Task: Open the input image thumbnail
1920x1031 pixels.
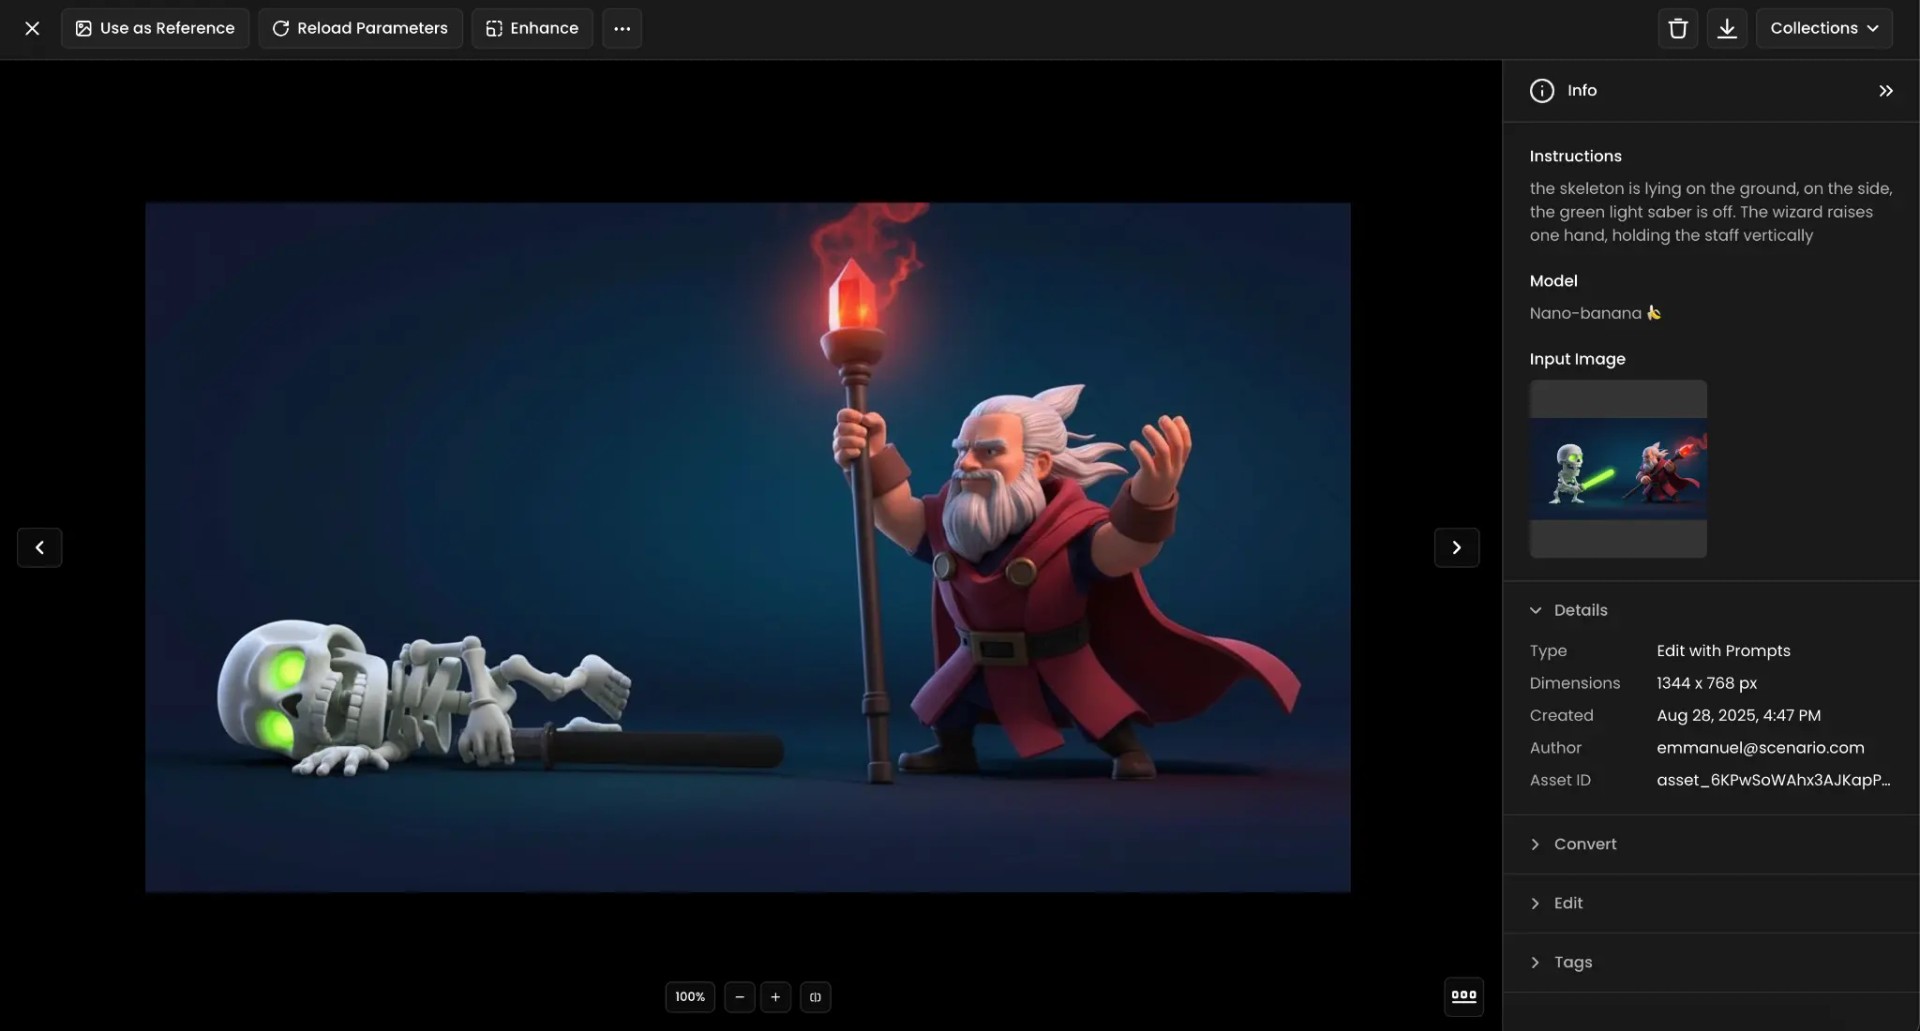Action: point(1617,468)
